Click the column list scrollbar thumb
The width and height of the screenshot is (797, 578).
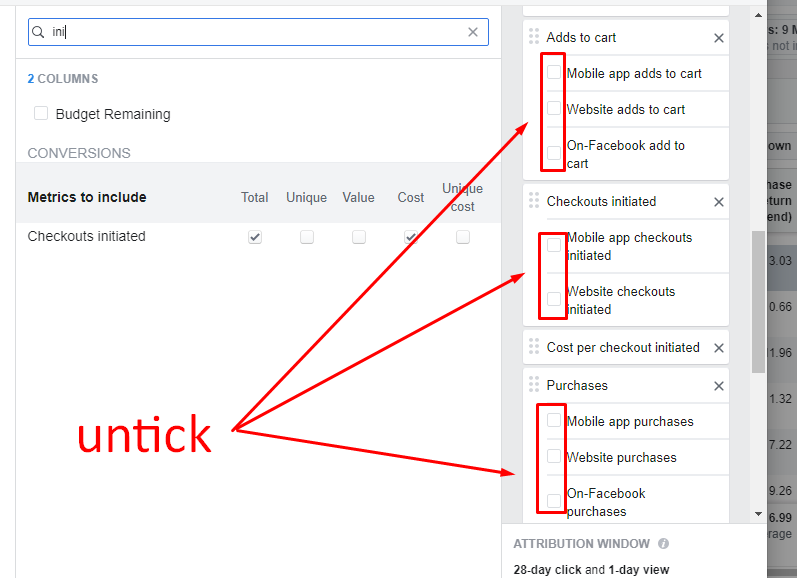[x=758, y=302]
